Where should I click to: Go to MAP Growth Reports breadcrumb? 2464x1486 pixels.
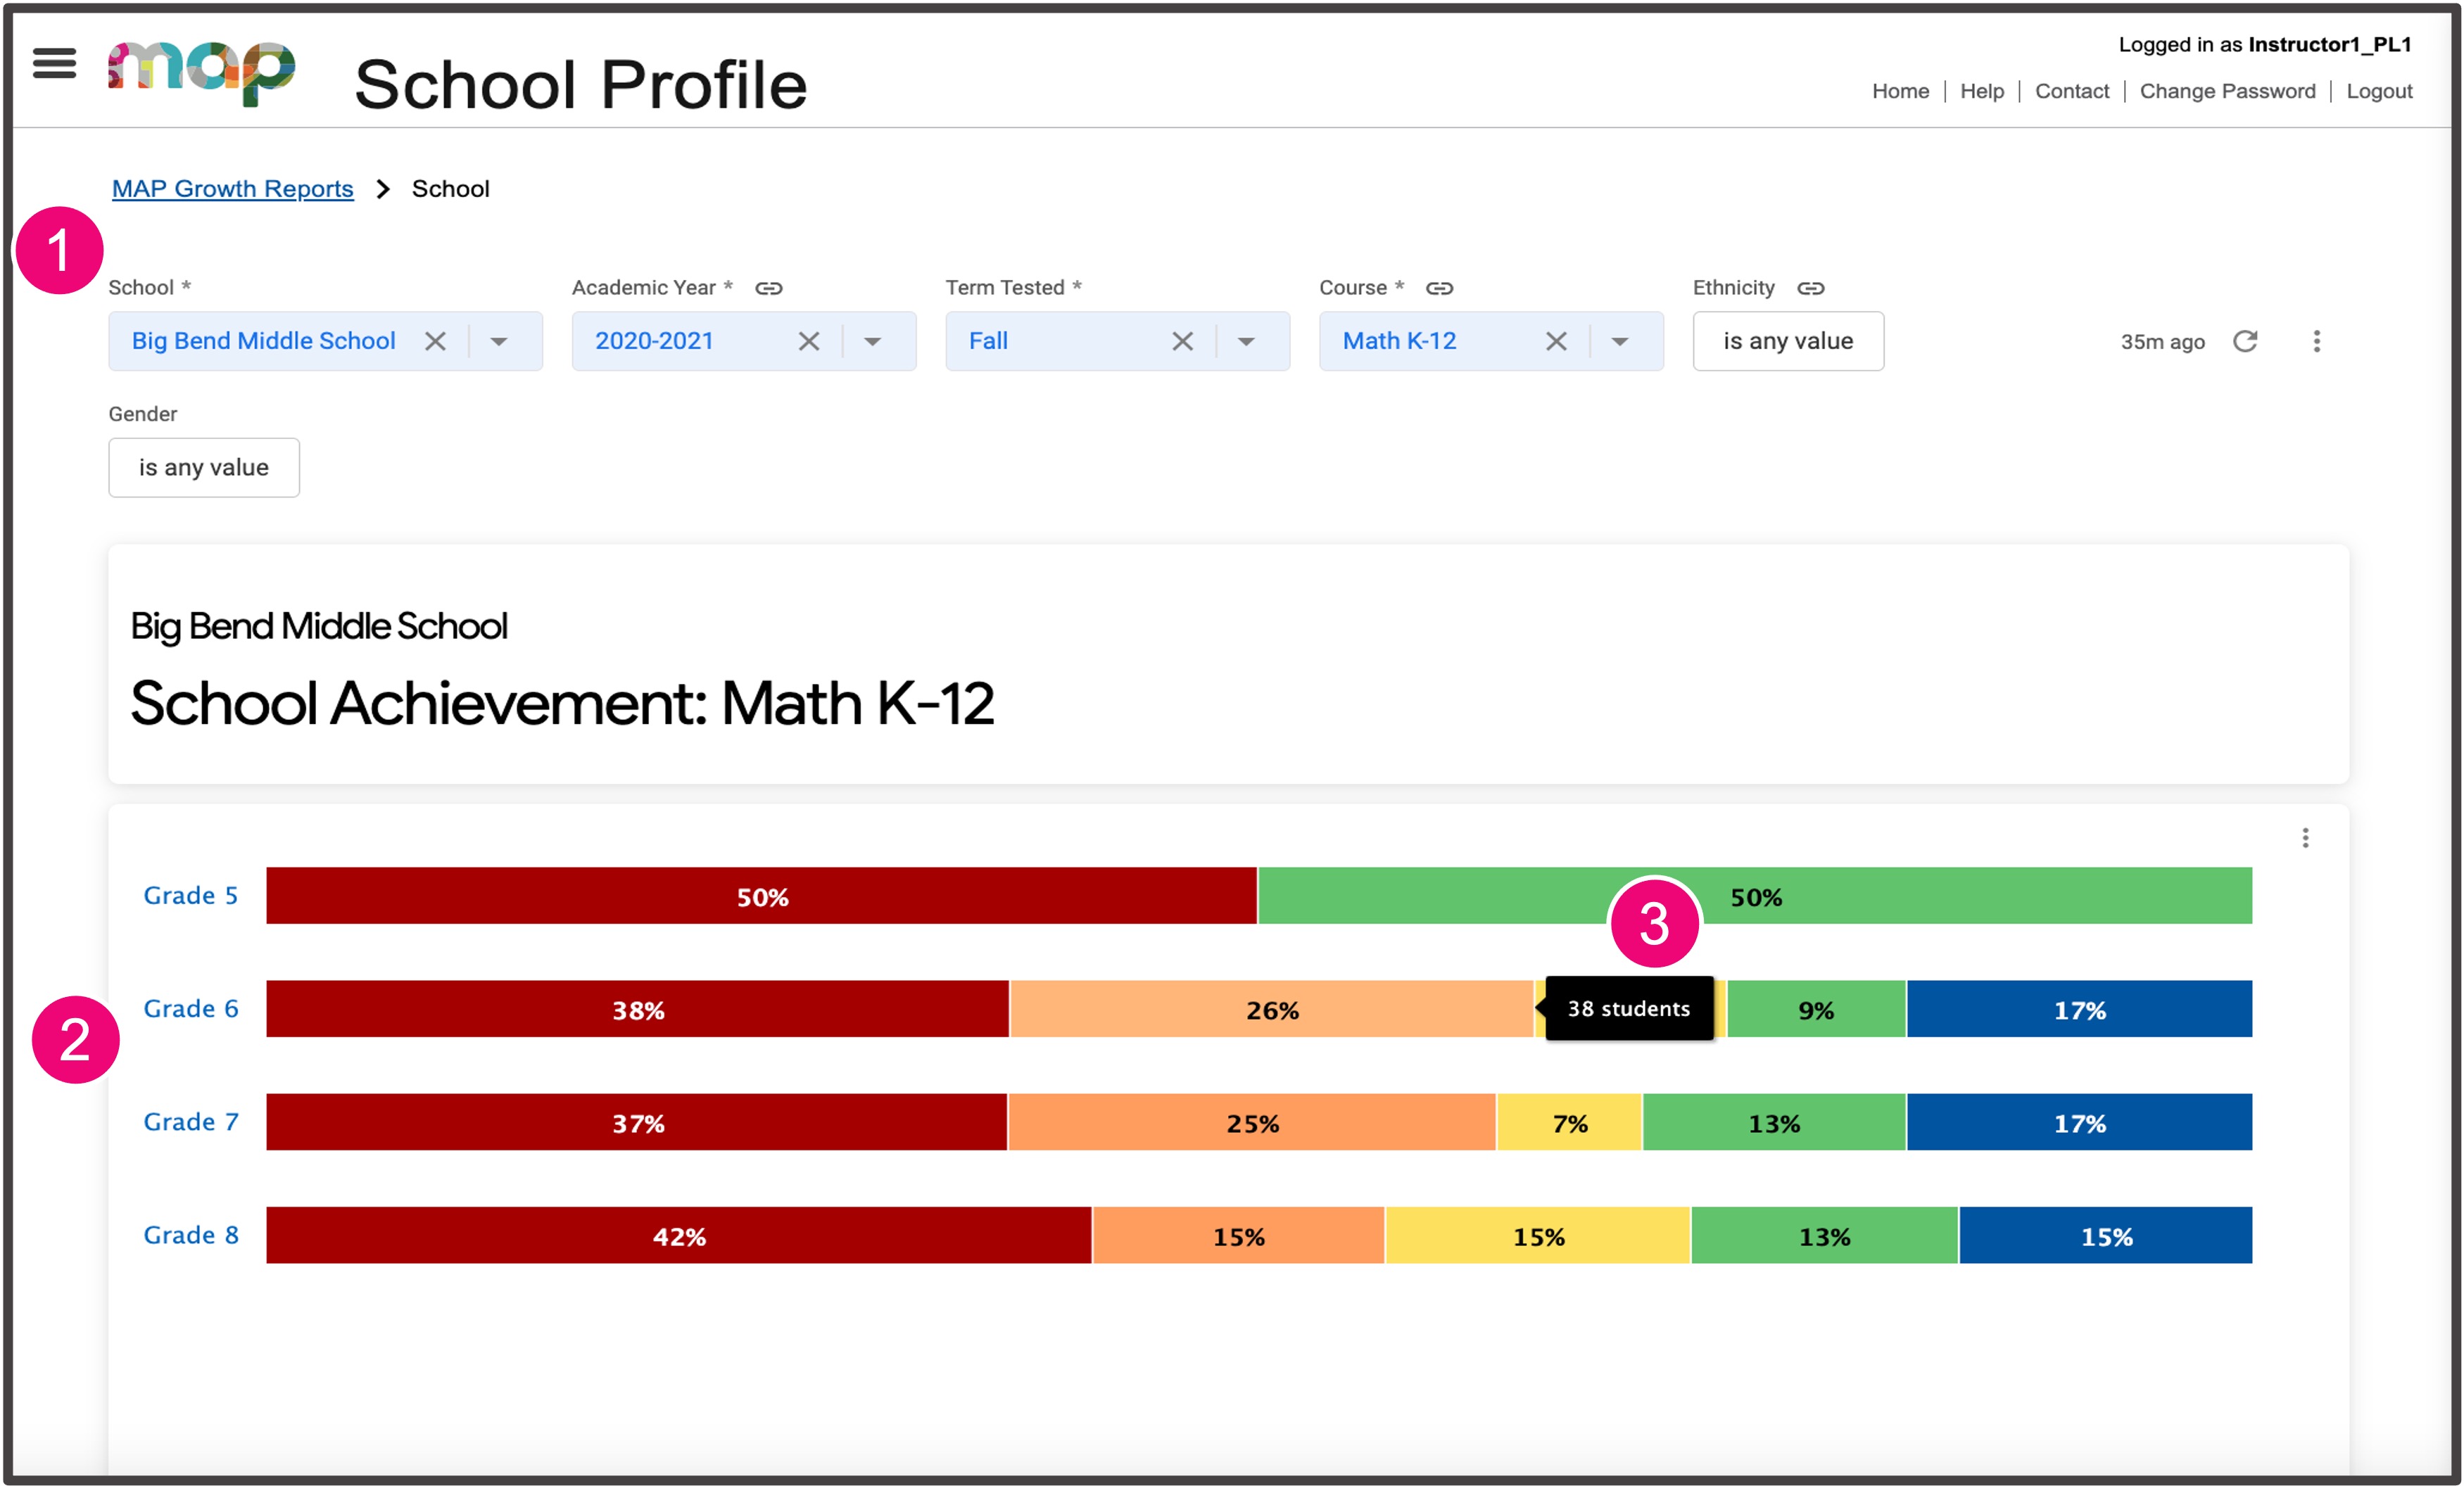click(x=232, y=188)
